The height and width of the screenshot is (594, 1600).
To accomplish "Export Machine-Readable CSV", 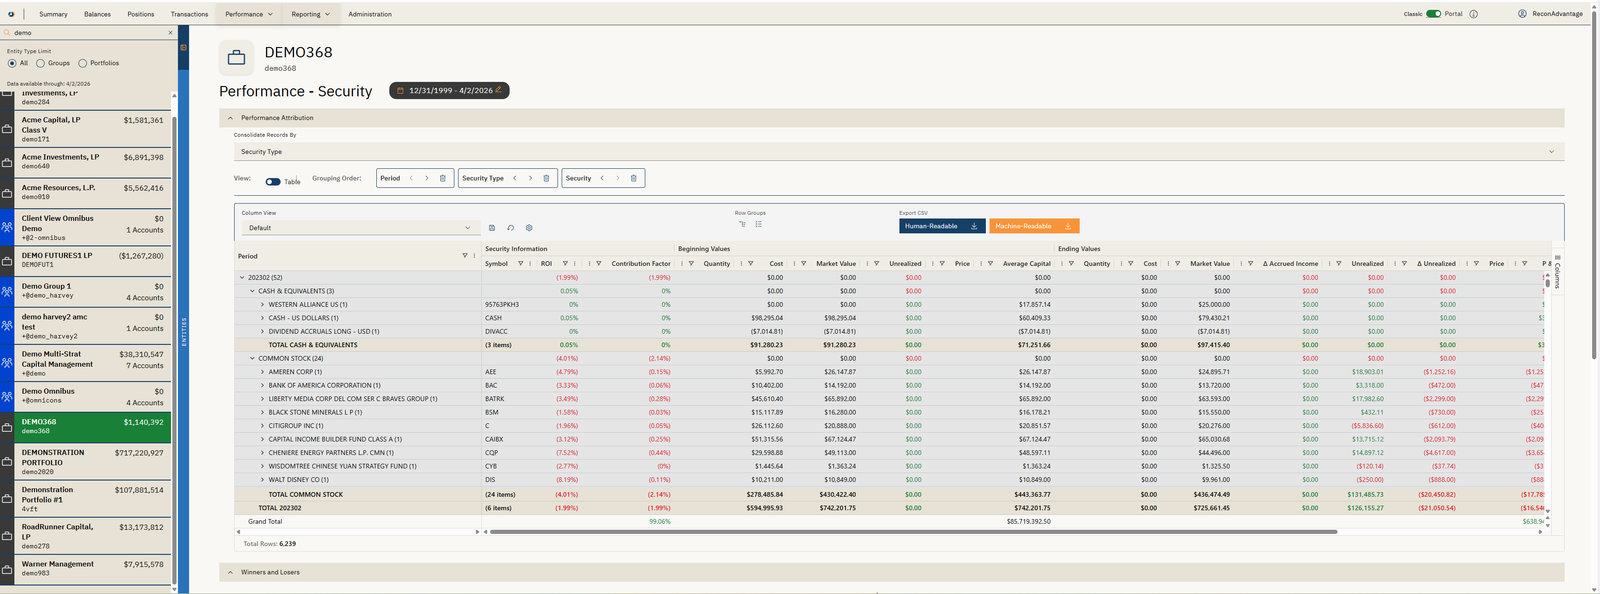I will [1034, 226].
